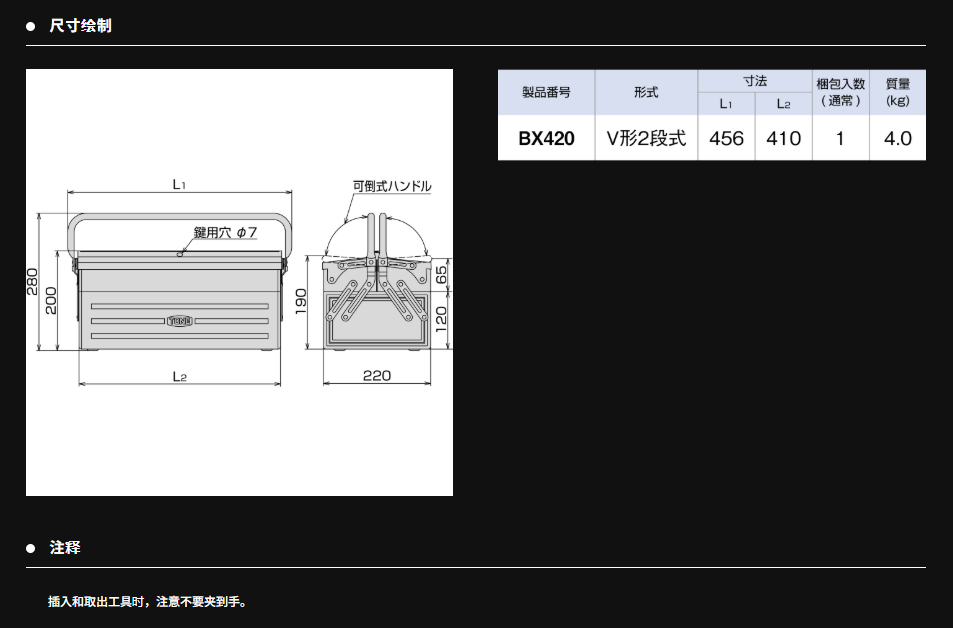This screenshot has height=628, width=953.
Task: Click the 4.0 mass value in the table
Action: (897, 139)
